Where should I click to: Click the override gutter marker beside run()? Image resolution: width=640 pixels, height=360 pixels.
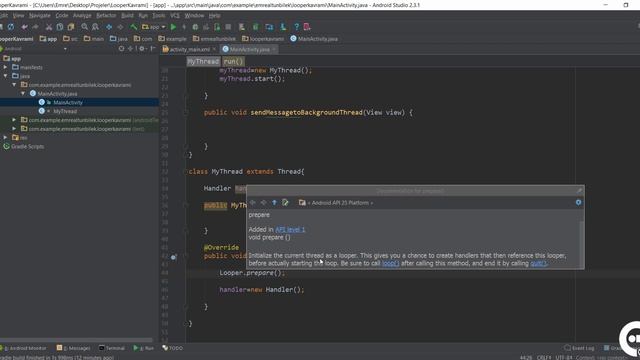[x=173, y=257]
